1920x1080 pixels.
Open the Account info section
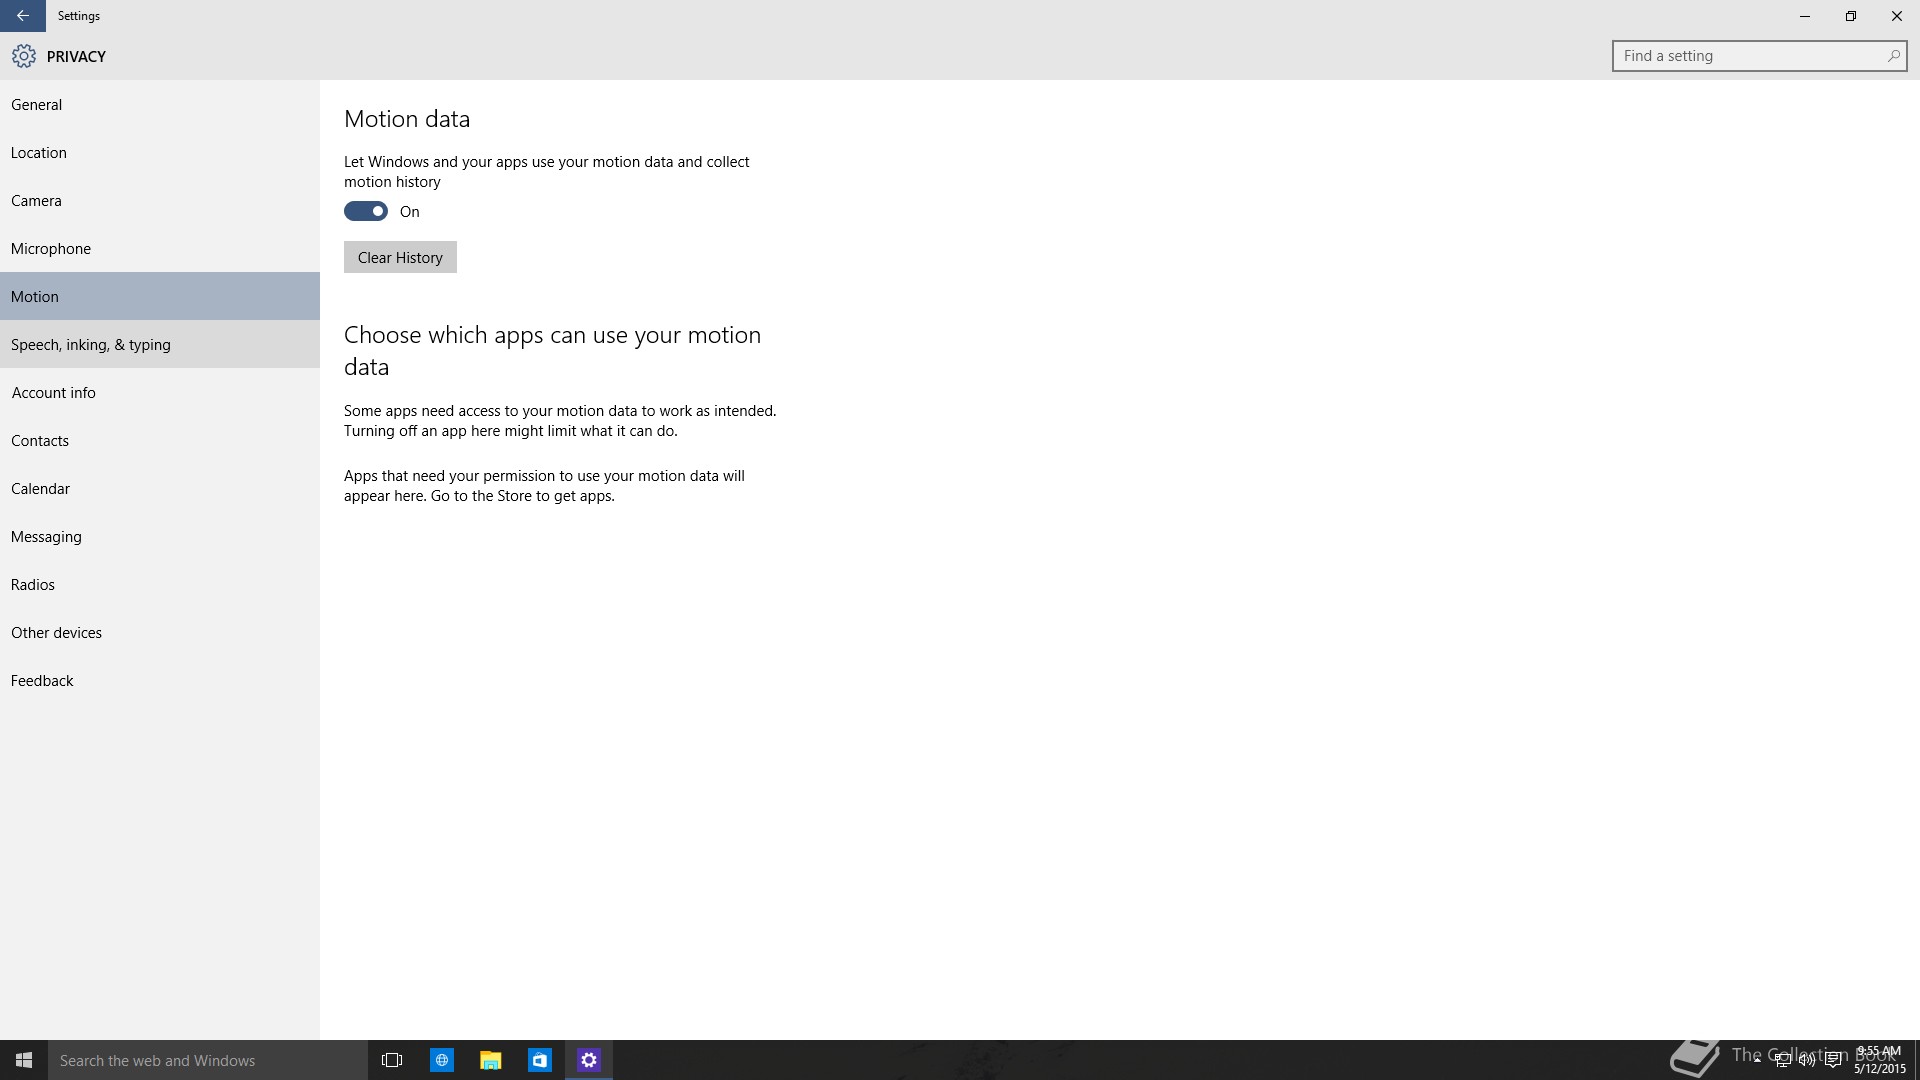click(x=160, y=392)
